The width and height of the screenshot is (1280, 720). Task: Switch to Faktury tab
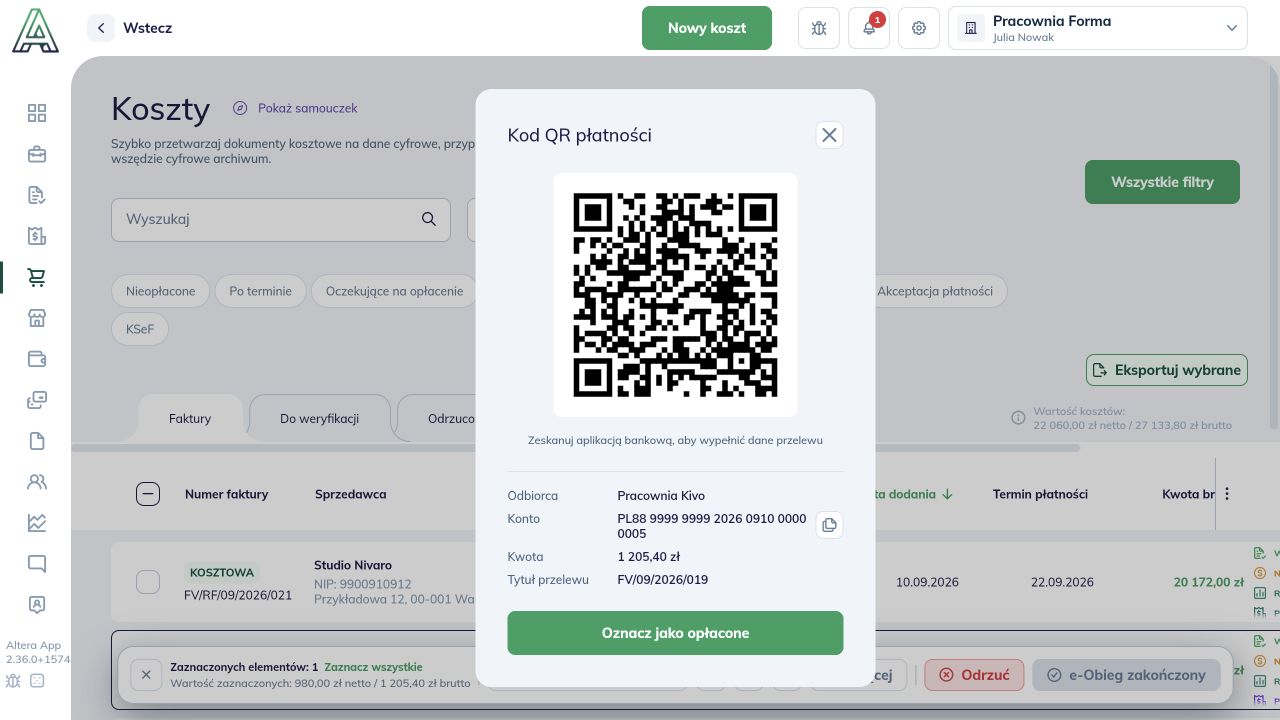[190, 418]
